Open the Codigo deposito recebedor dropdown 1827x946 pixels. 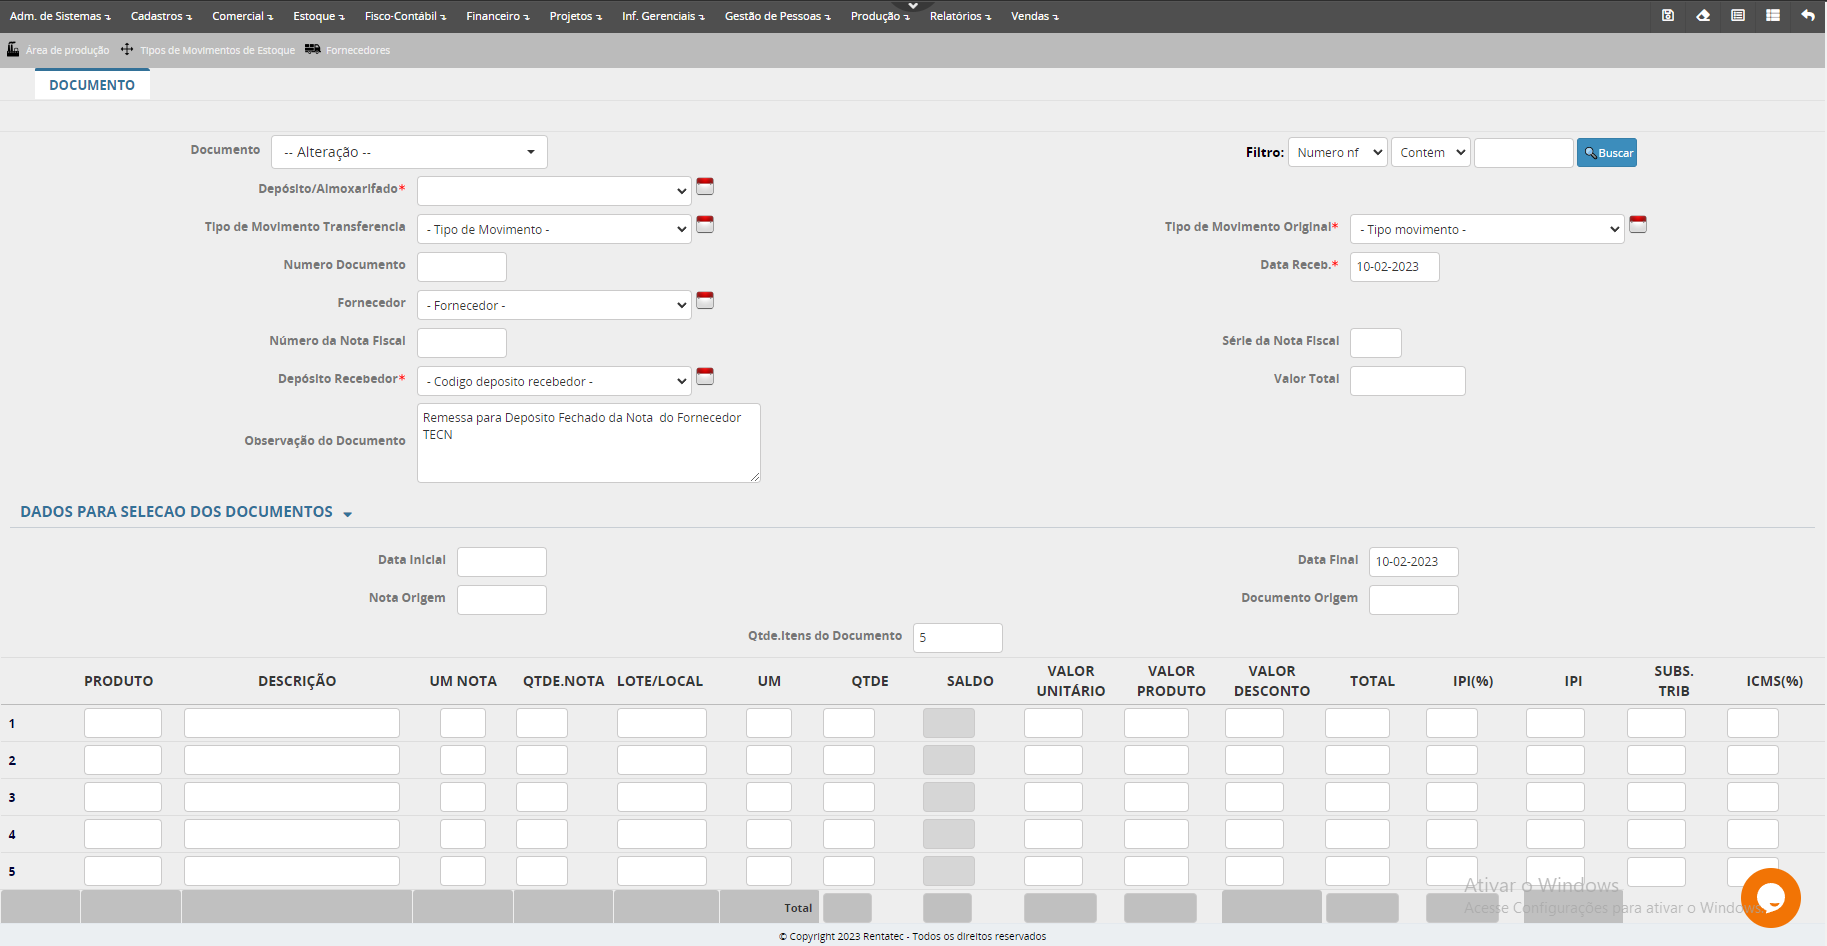(x=554, y=381)
